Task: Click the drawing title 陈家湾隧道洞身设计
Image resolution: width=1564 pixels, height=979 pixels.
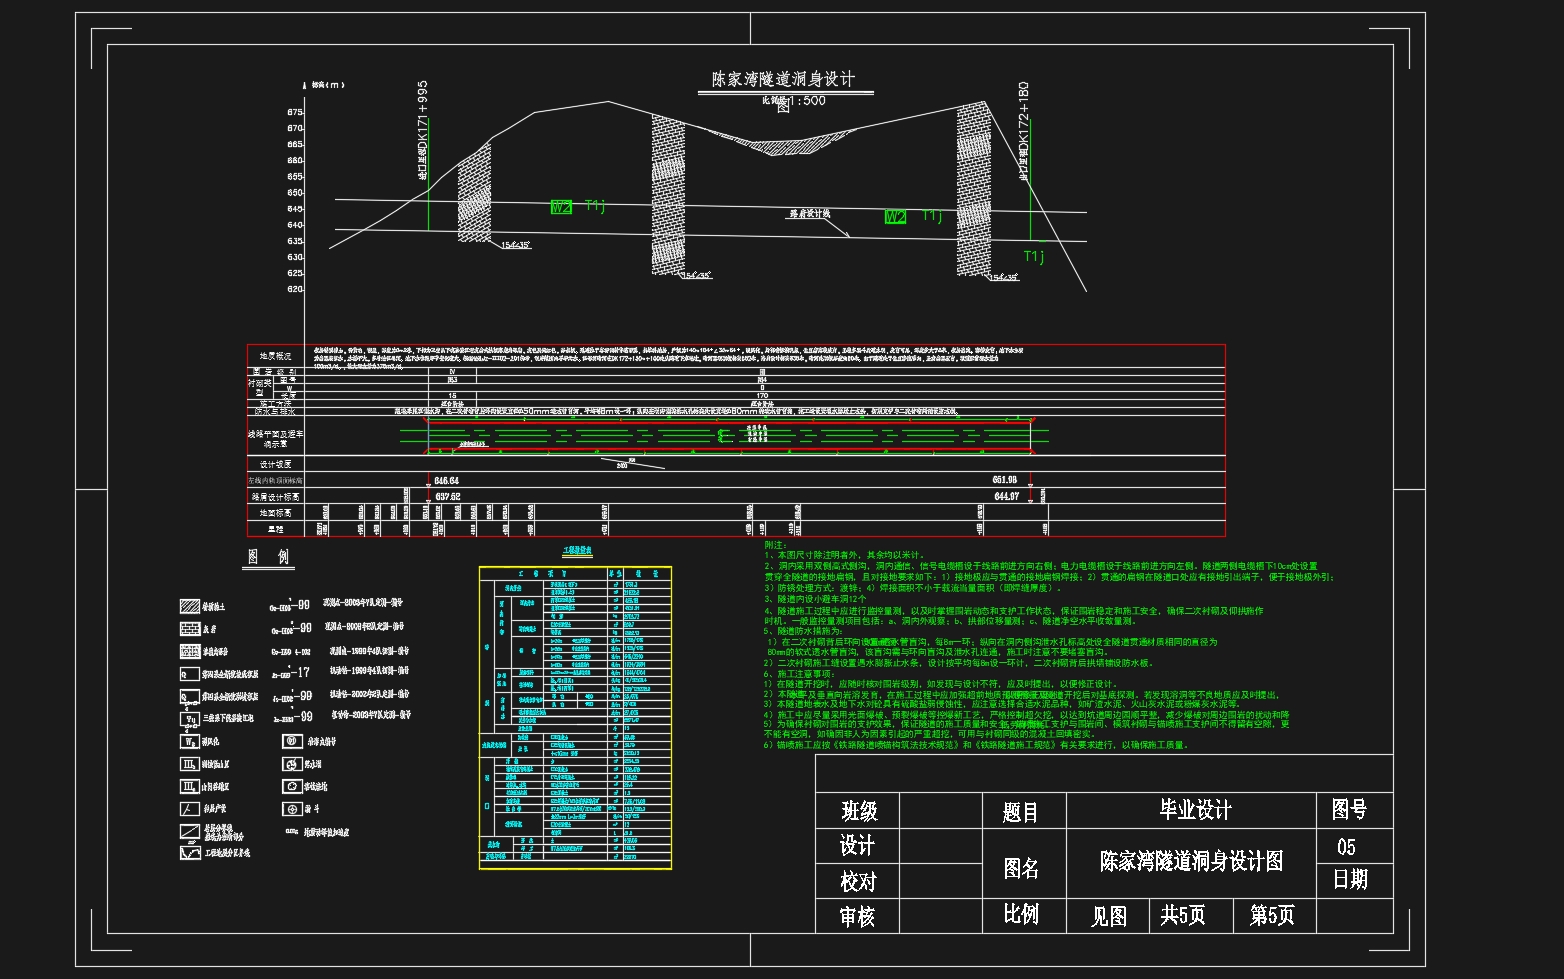Action: [x=783, y=80]
